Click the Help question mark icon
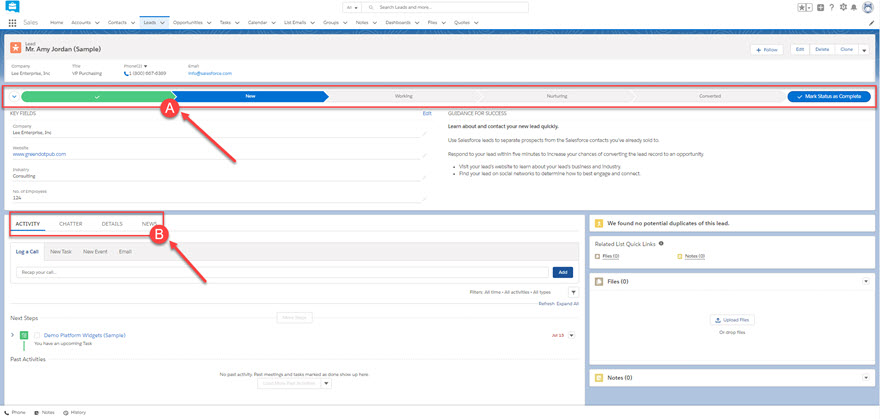 [x=832, y=7]
